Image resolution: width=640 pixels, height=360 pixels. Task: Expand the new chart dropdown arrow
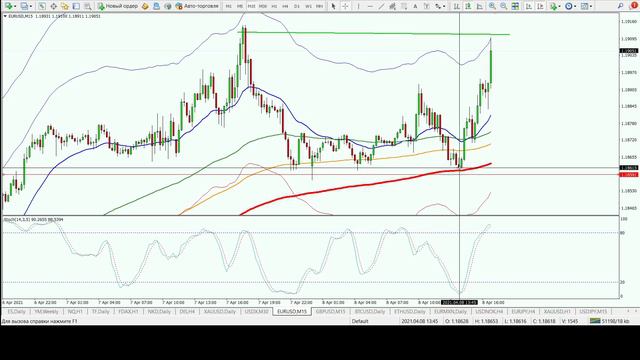pyautogui.click(x=15, y=7)
